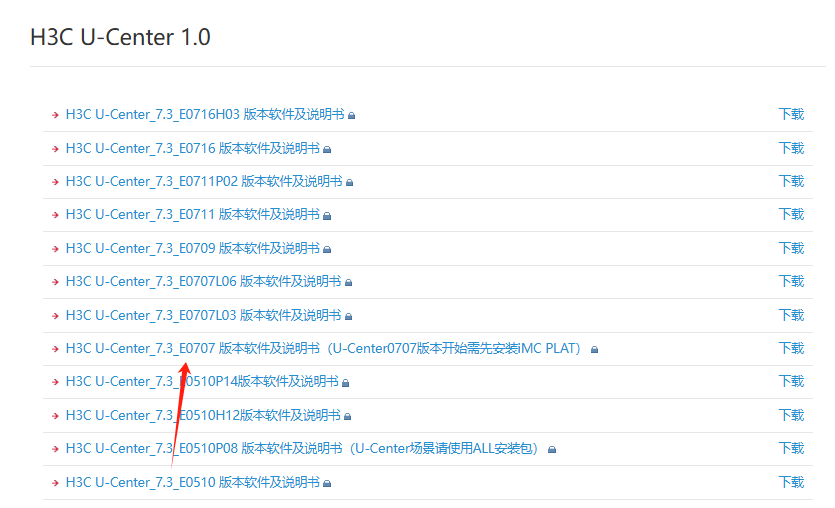Click red arrow bullet before E0707L06

tap(55, 282)
